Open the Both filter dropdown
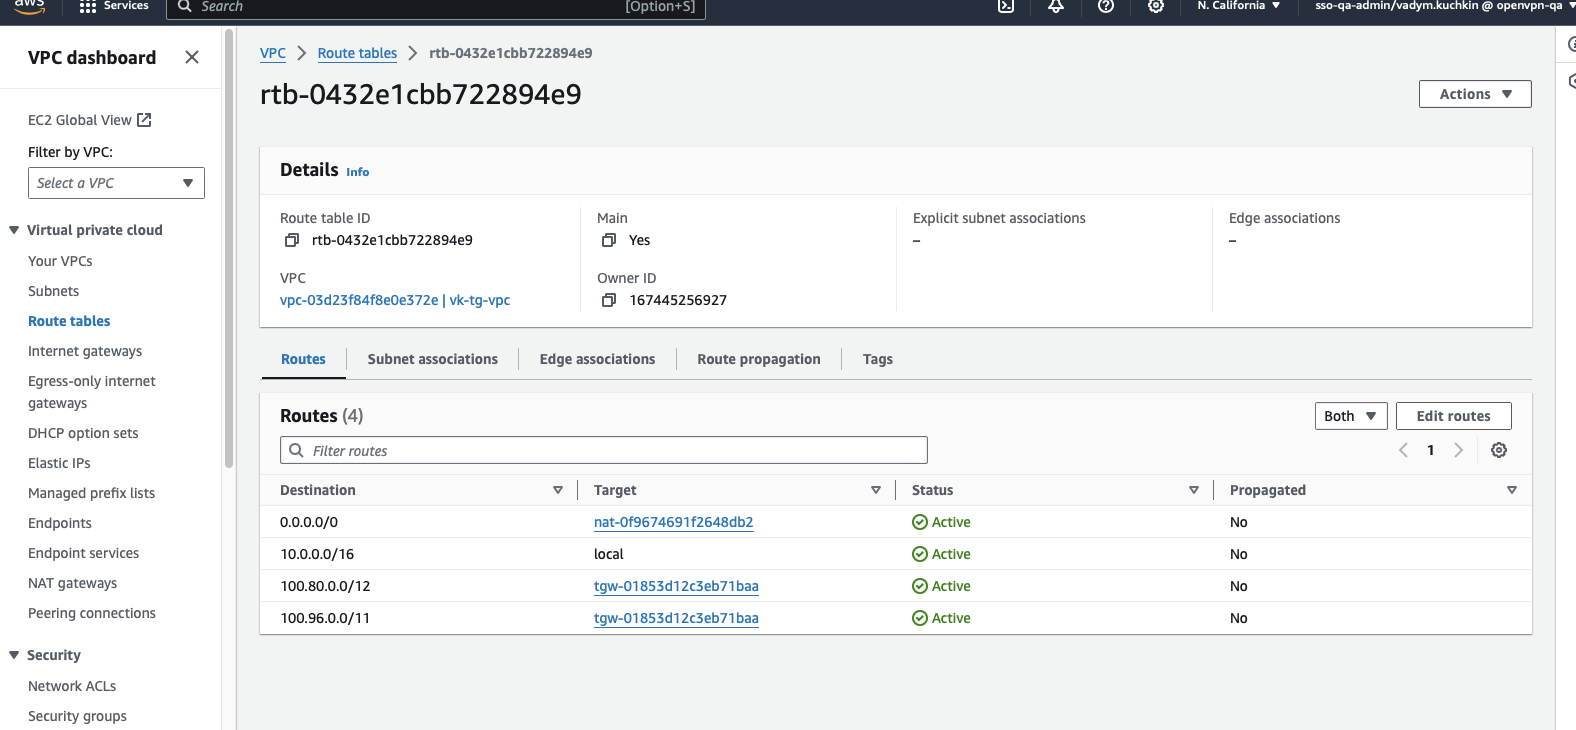 point(1350,416)
